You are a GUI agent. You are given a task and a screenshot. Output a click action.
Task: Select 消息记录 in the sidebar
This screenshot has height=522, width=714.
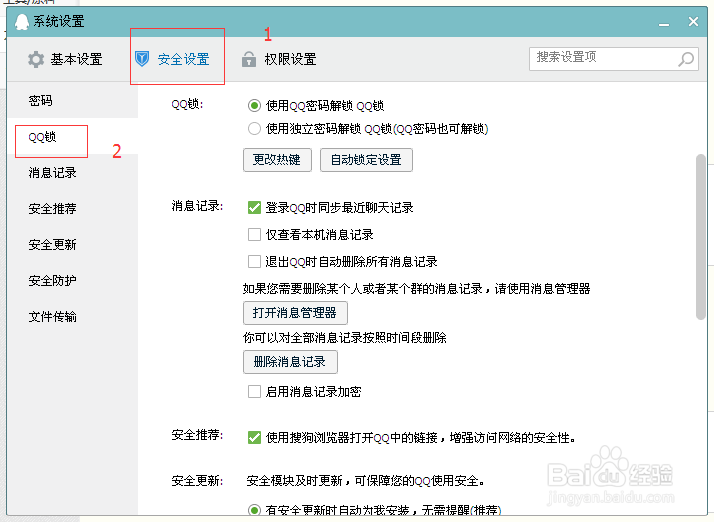click(x=72, y=173)
